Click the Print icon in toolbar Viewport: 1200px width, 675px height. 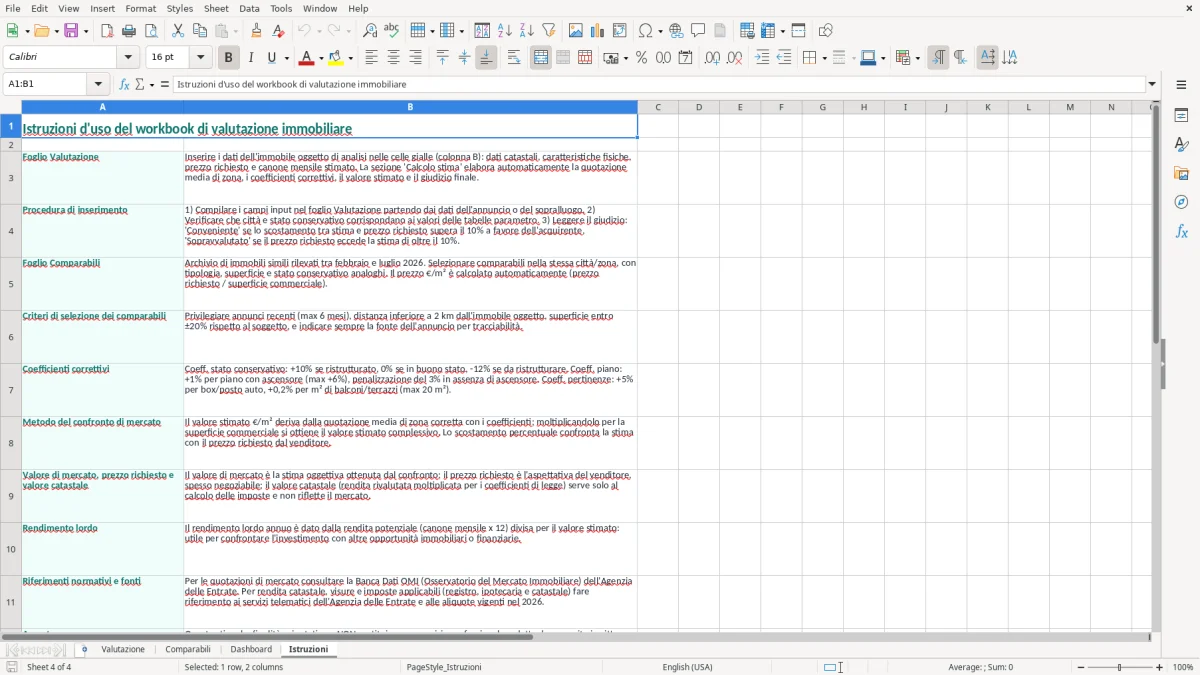(x=129, y=31)
